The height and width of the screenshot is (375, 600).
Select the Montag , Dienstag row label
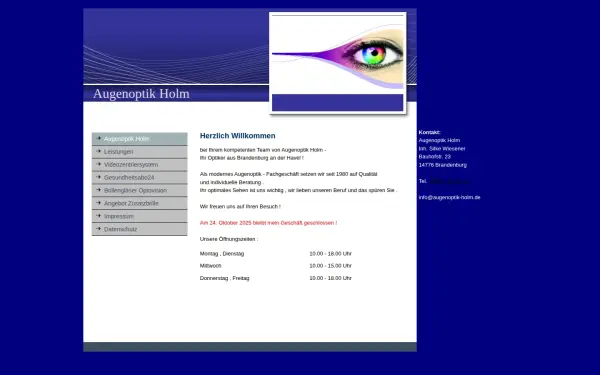point(222,254)
